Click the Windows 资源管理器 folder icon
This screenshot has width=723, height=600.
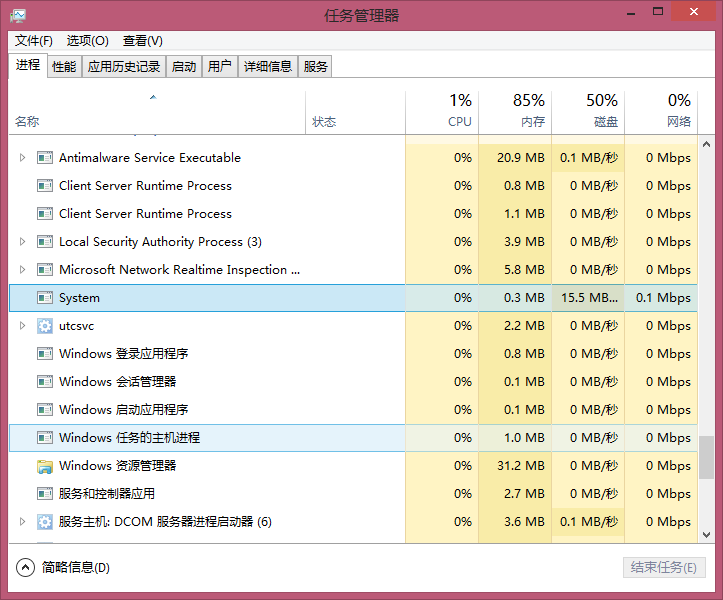45,466
